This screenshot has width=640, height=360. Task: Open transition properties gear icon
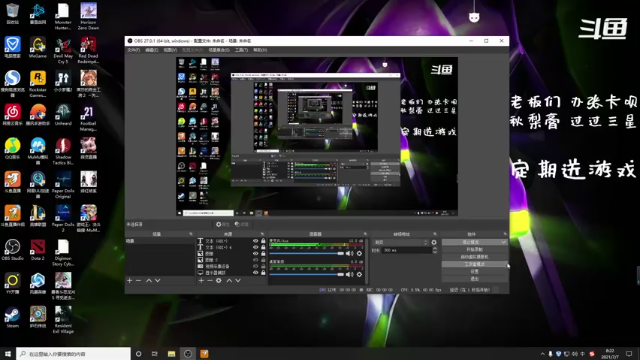coord(434,242)
